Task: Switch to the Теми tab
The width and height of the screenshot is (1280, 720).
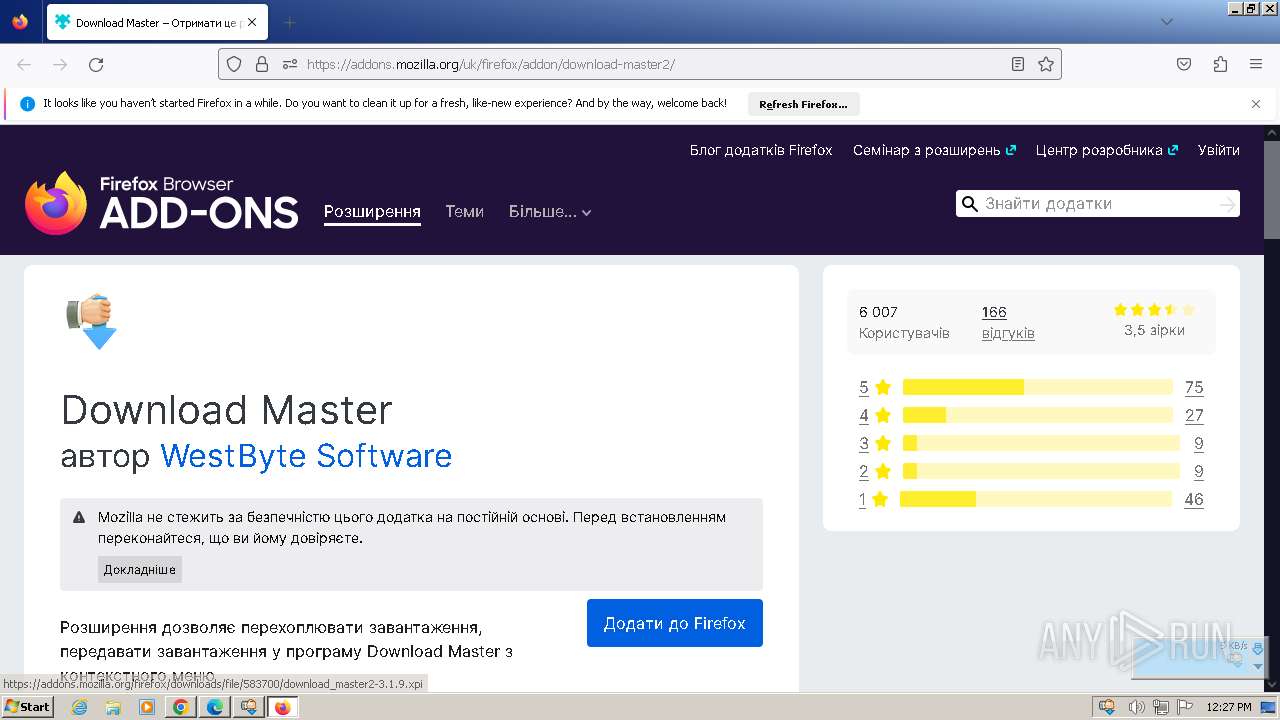Action: (x=464, y=212)
